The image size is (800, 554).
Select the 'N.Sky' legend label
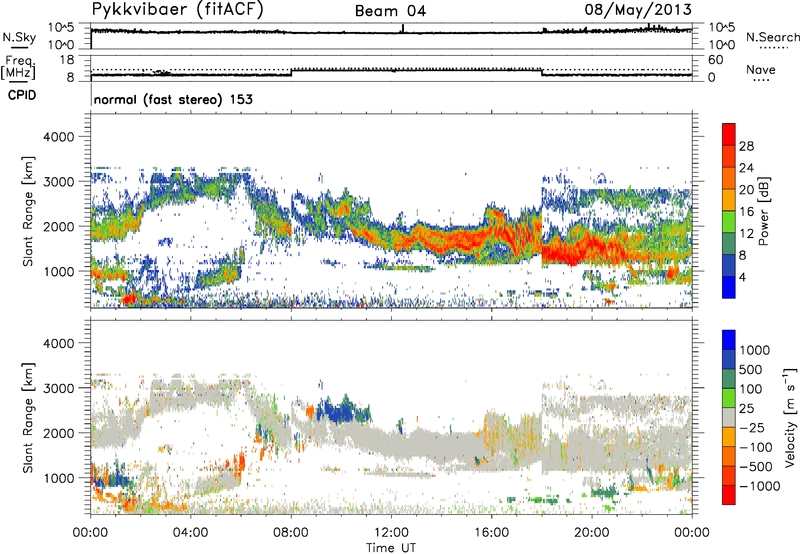click(19, 37)
